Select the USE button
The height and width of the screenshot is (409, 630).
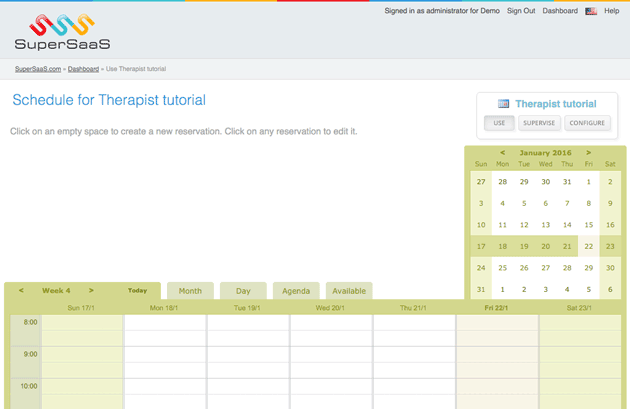(x=499, y=123)
